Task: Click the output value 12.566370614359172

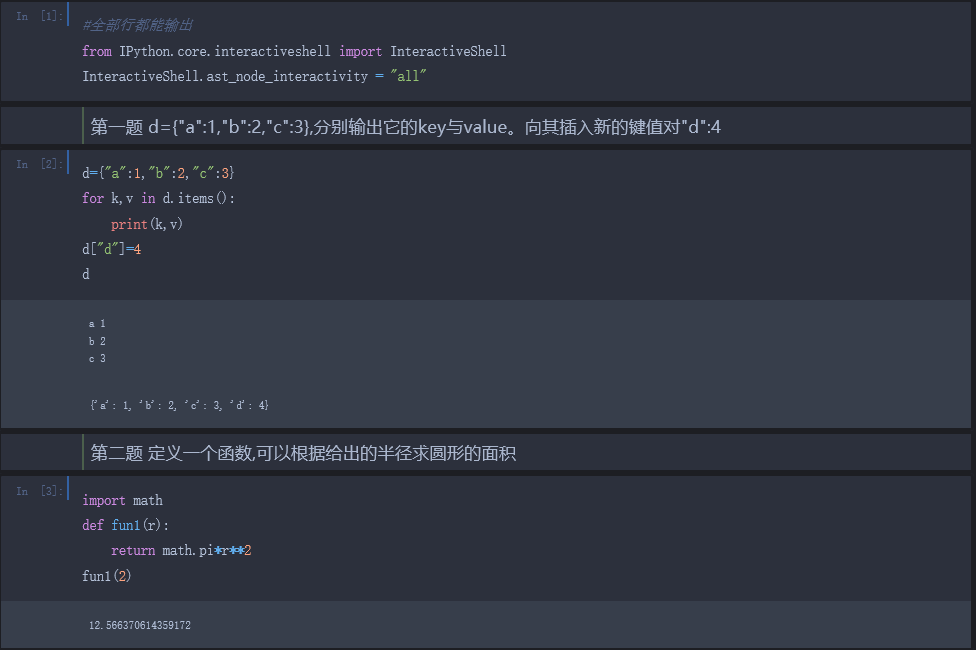Action: click(x=140, y=625)
